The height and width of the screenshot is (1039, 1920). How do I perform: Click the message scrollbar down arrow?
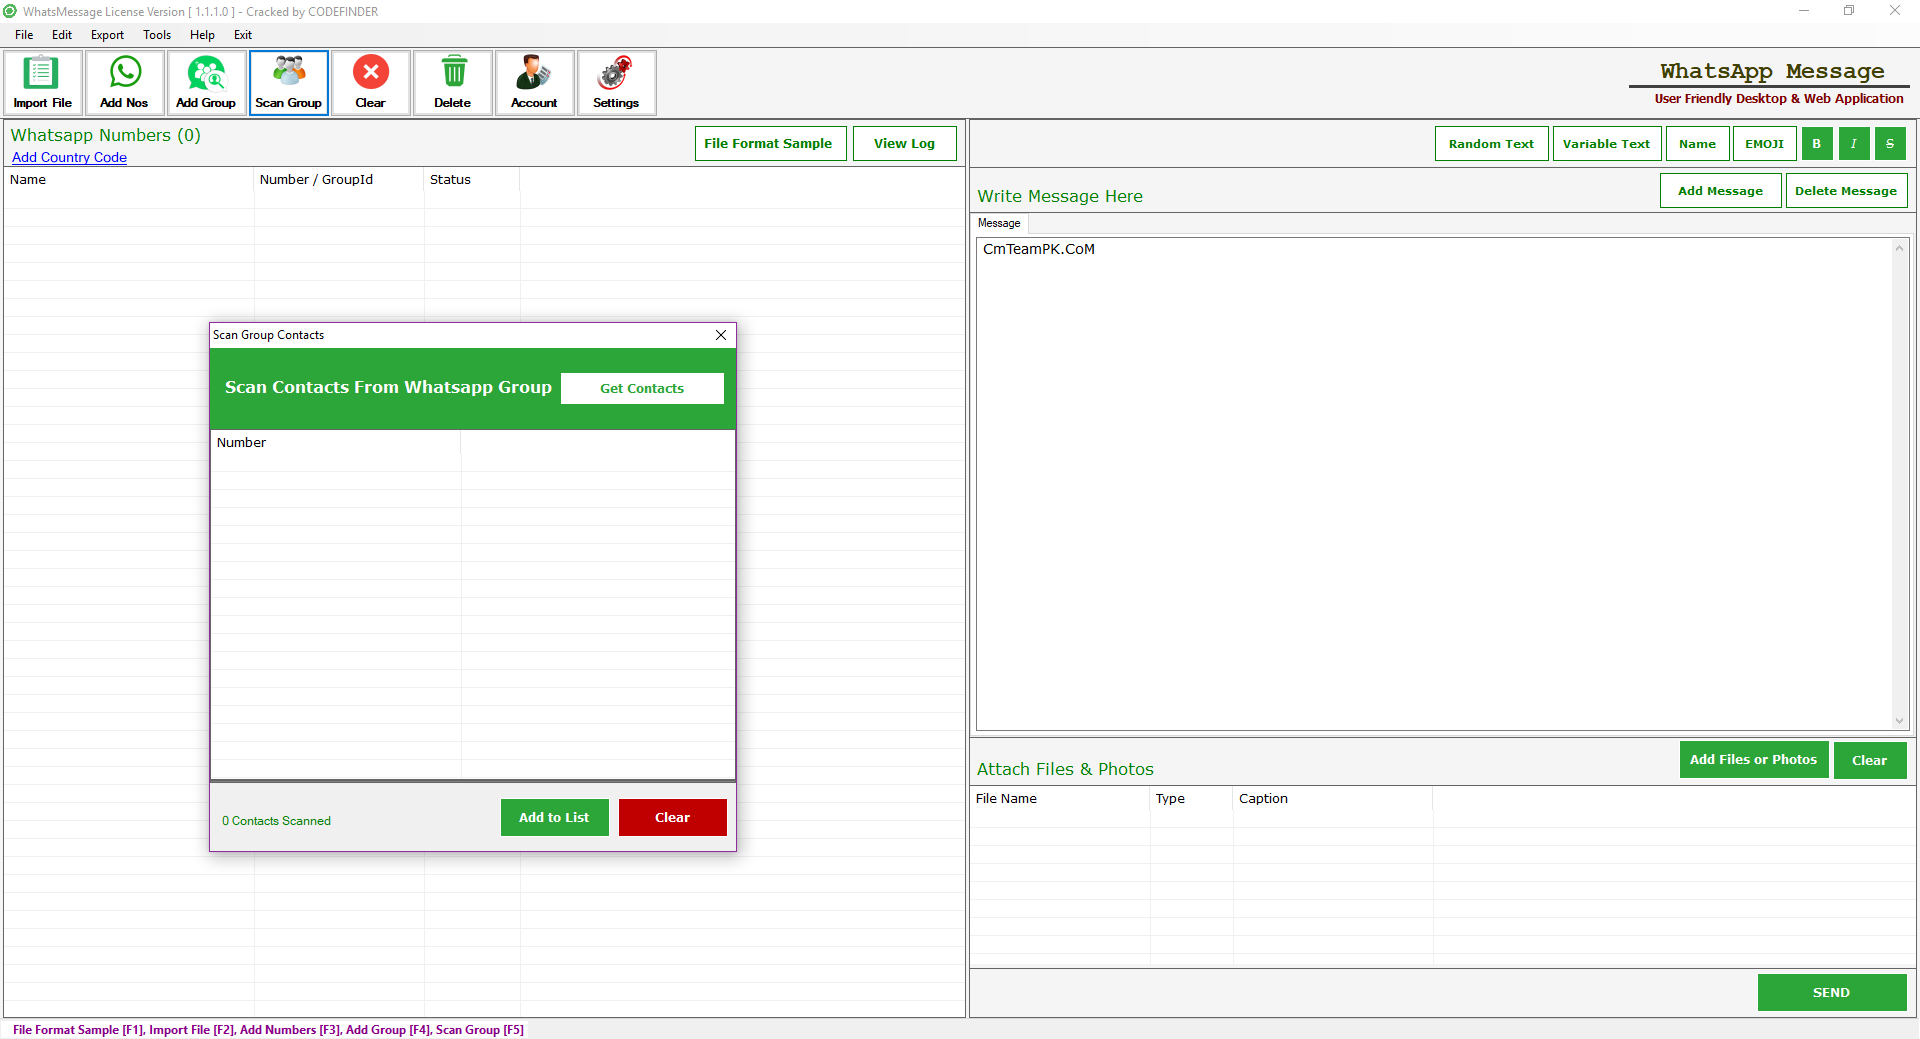[x=1899, y=720]
